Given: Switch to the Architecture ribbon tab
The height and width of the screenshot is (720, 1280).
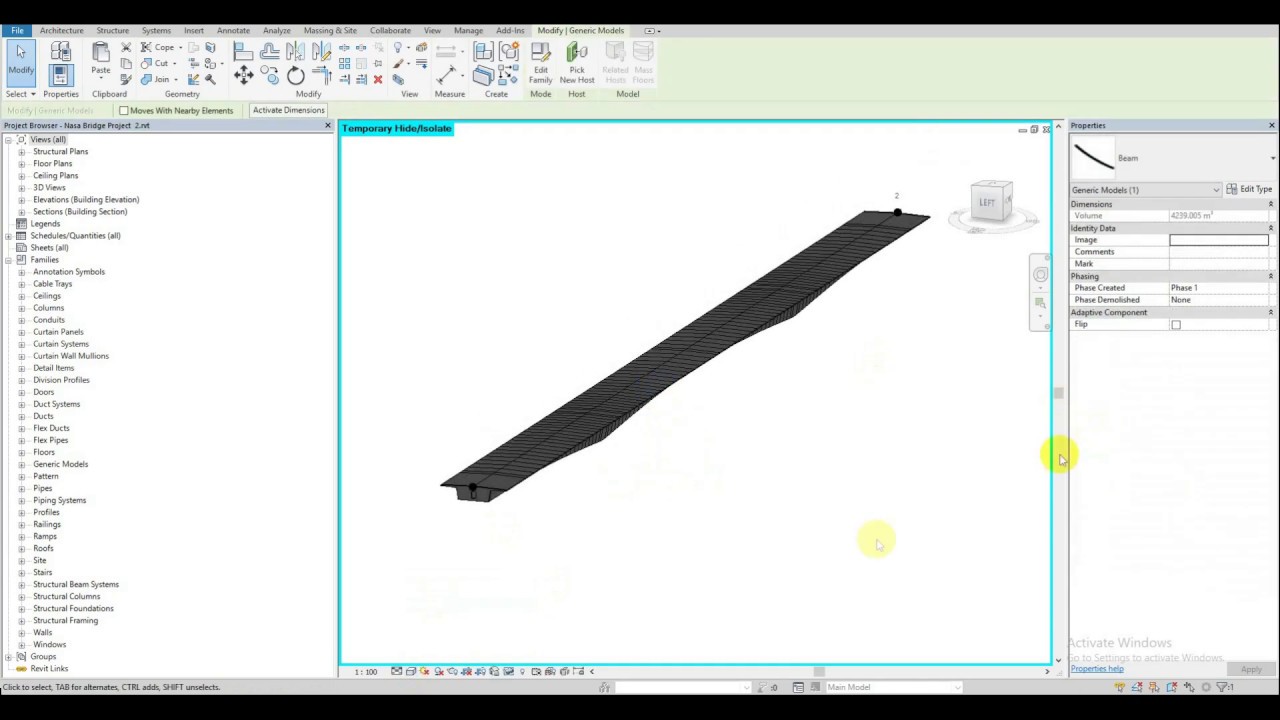Looking at the screenshot, I should pos(62,30).
